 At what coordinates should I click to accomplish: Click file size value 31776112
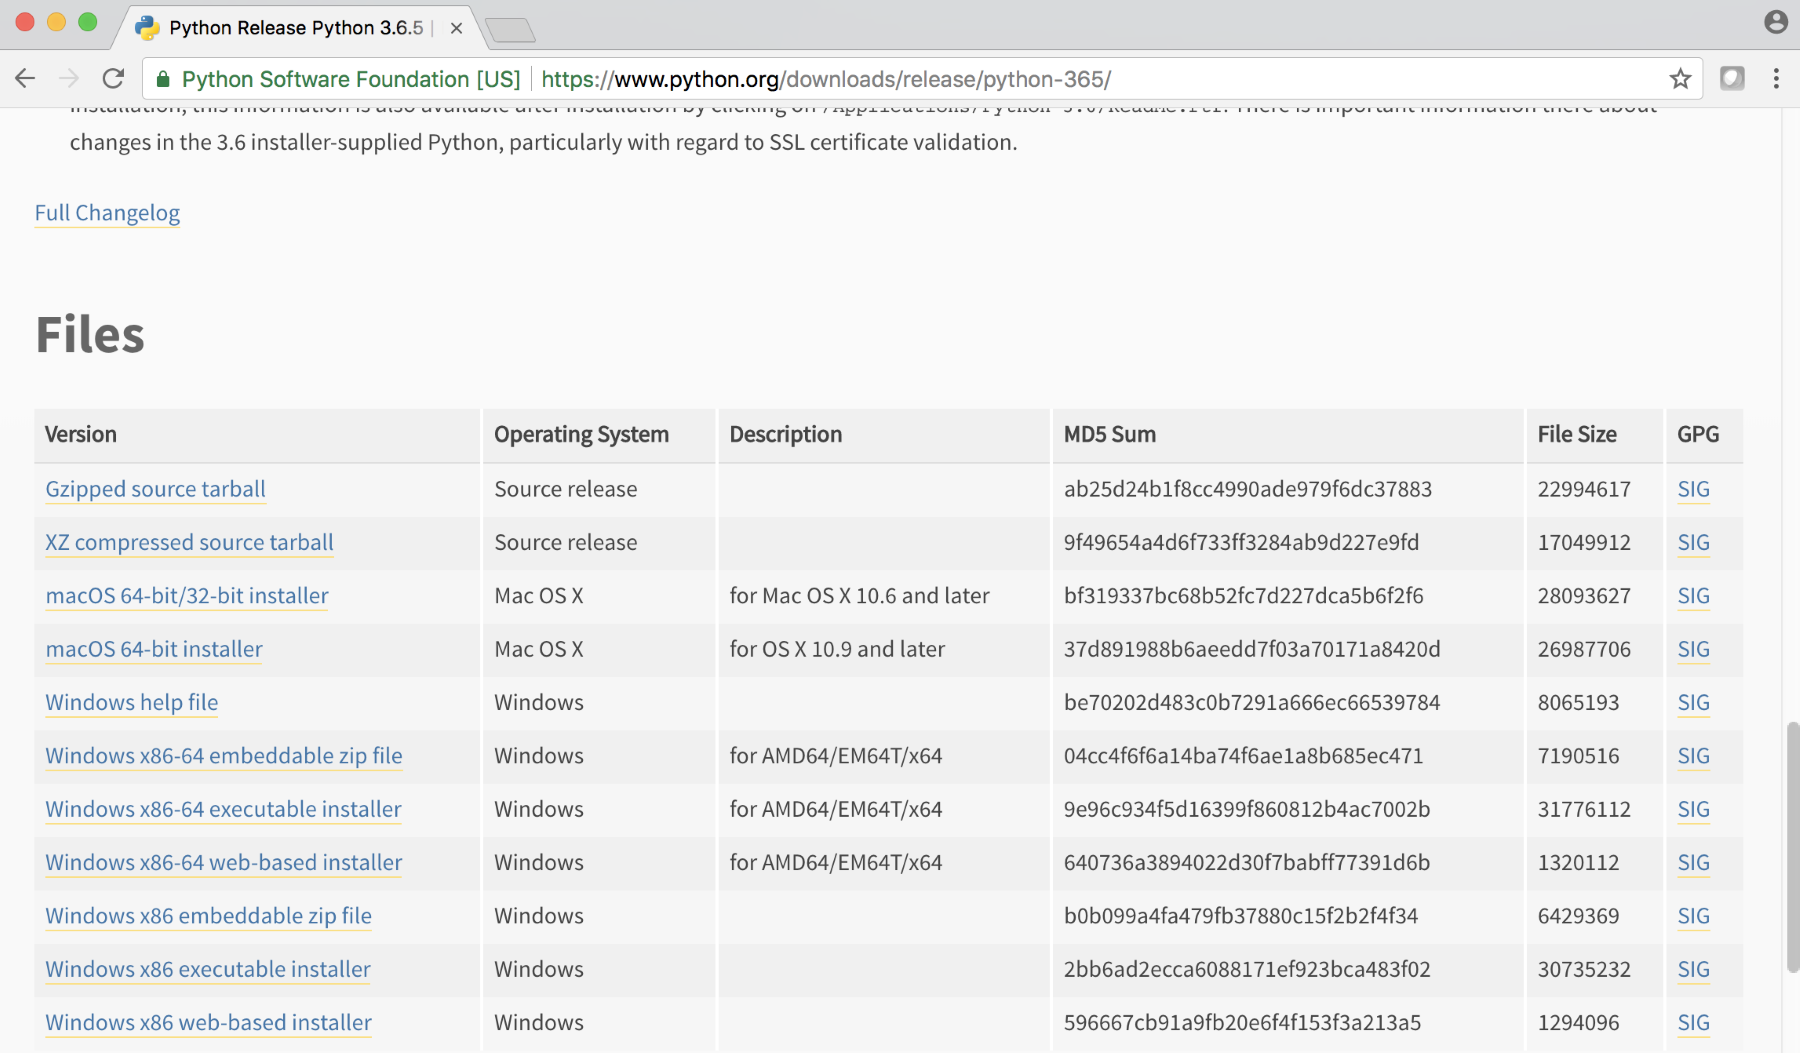[x=1584, y=809]
